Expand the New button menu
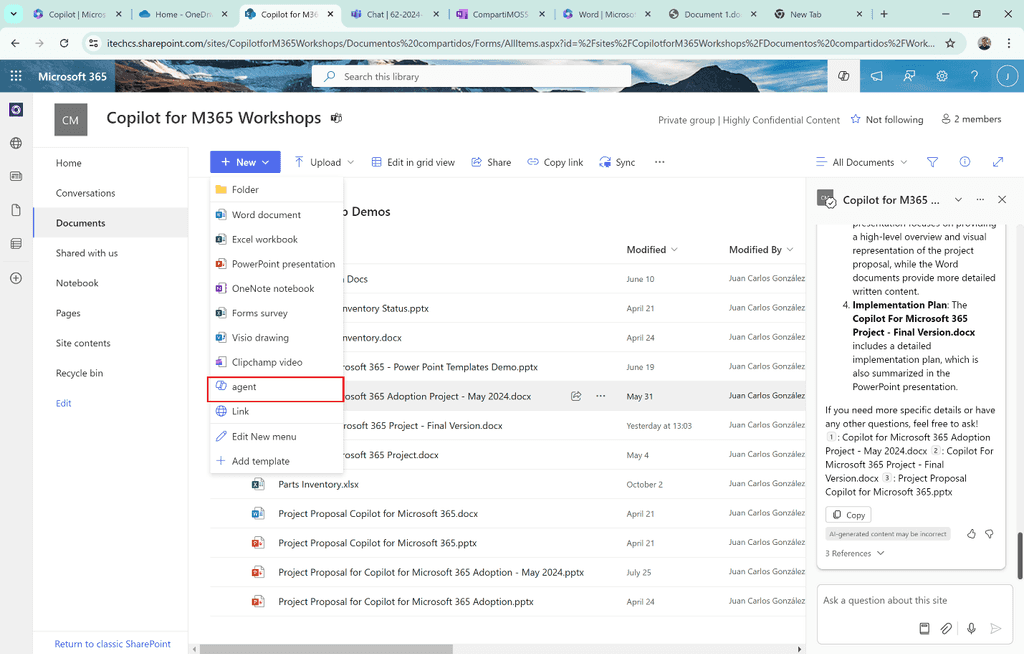 (246, 162)
